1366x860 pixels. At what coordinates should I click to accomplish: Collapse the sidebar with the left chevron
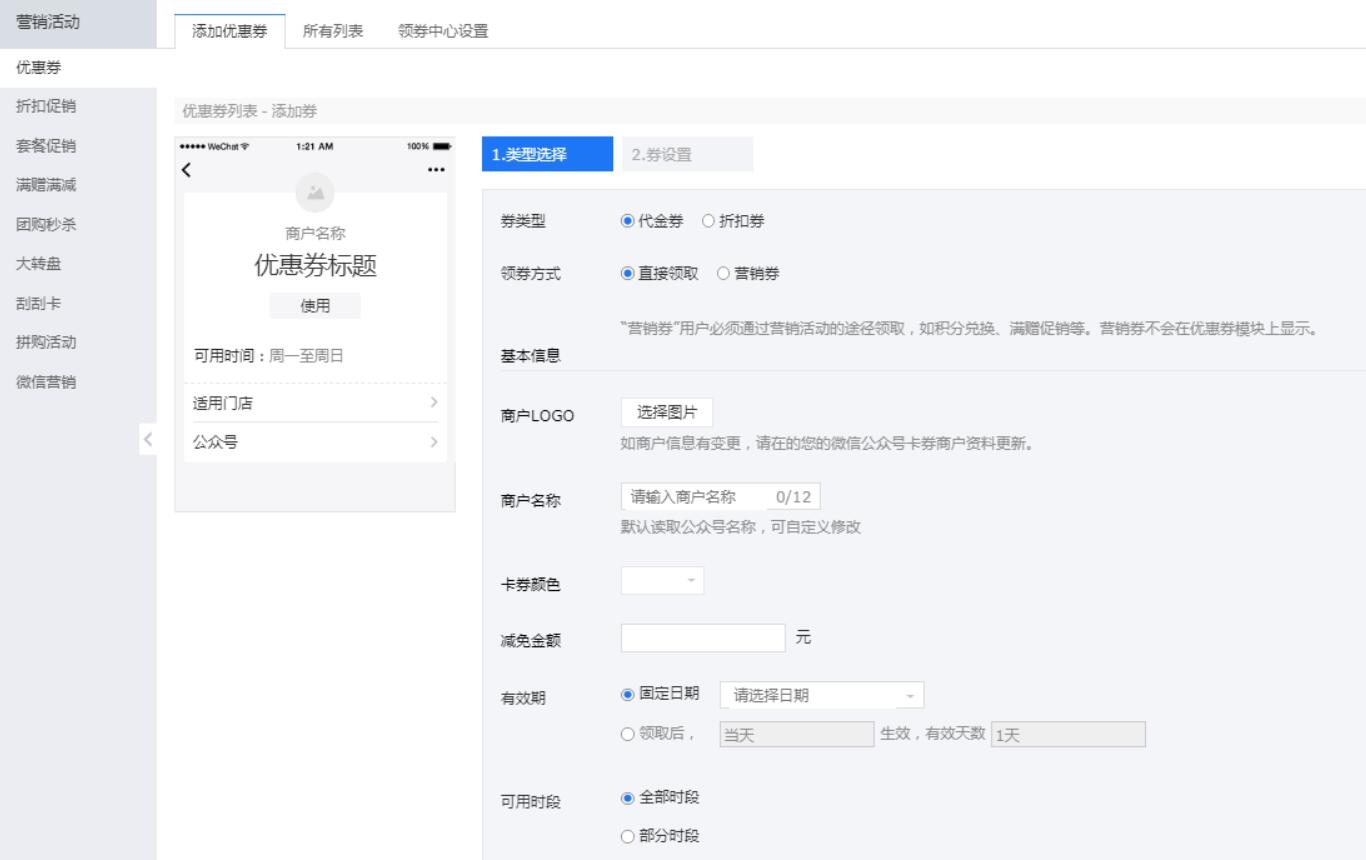click(x=147, y=438)
